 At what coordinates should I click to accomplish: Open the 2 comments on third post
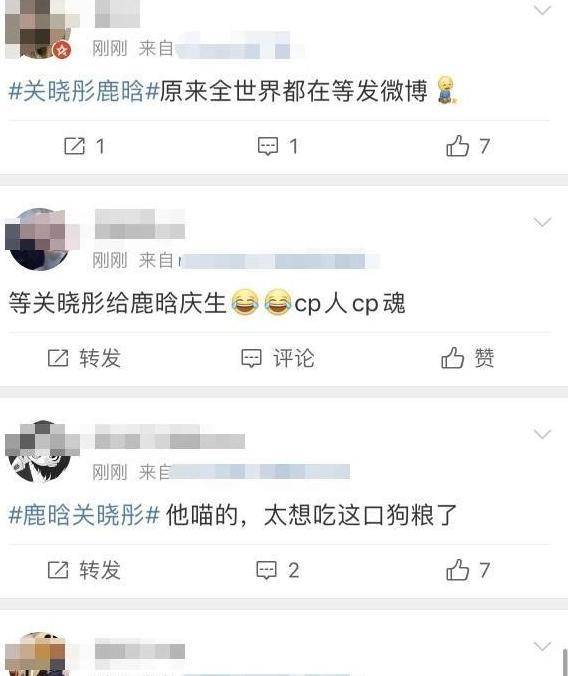[278, 570]
